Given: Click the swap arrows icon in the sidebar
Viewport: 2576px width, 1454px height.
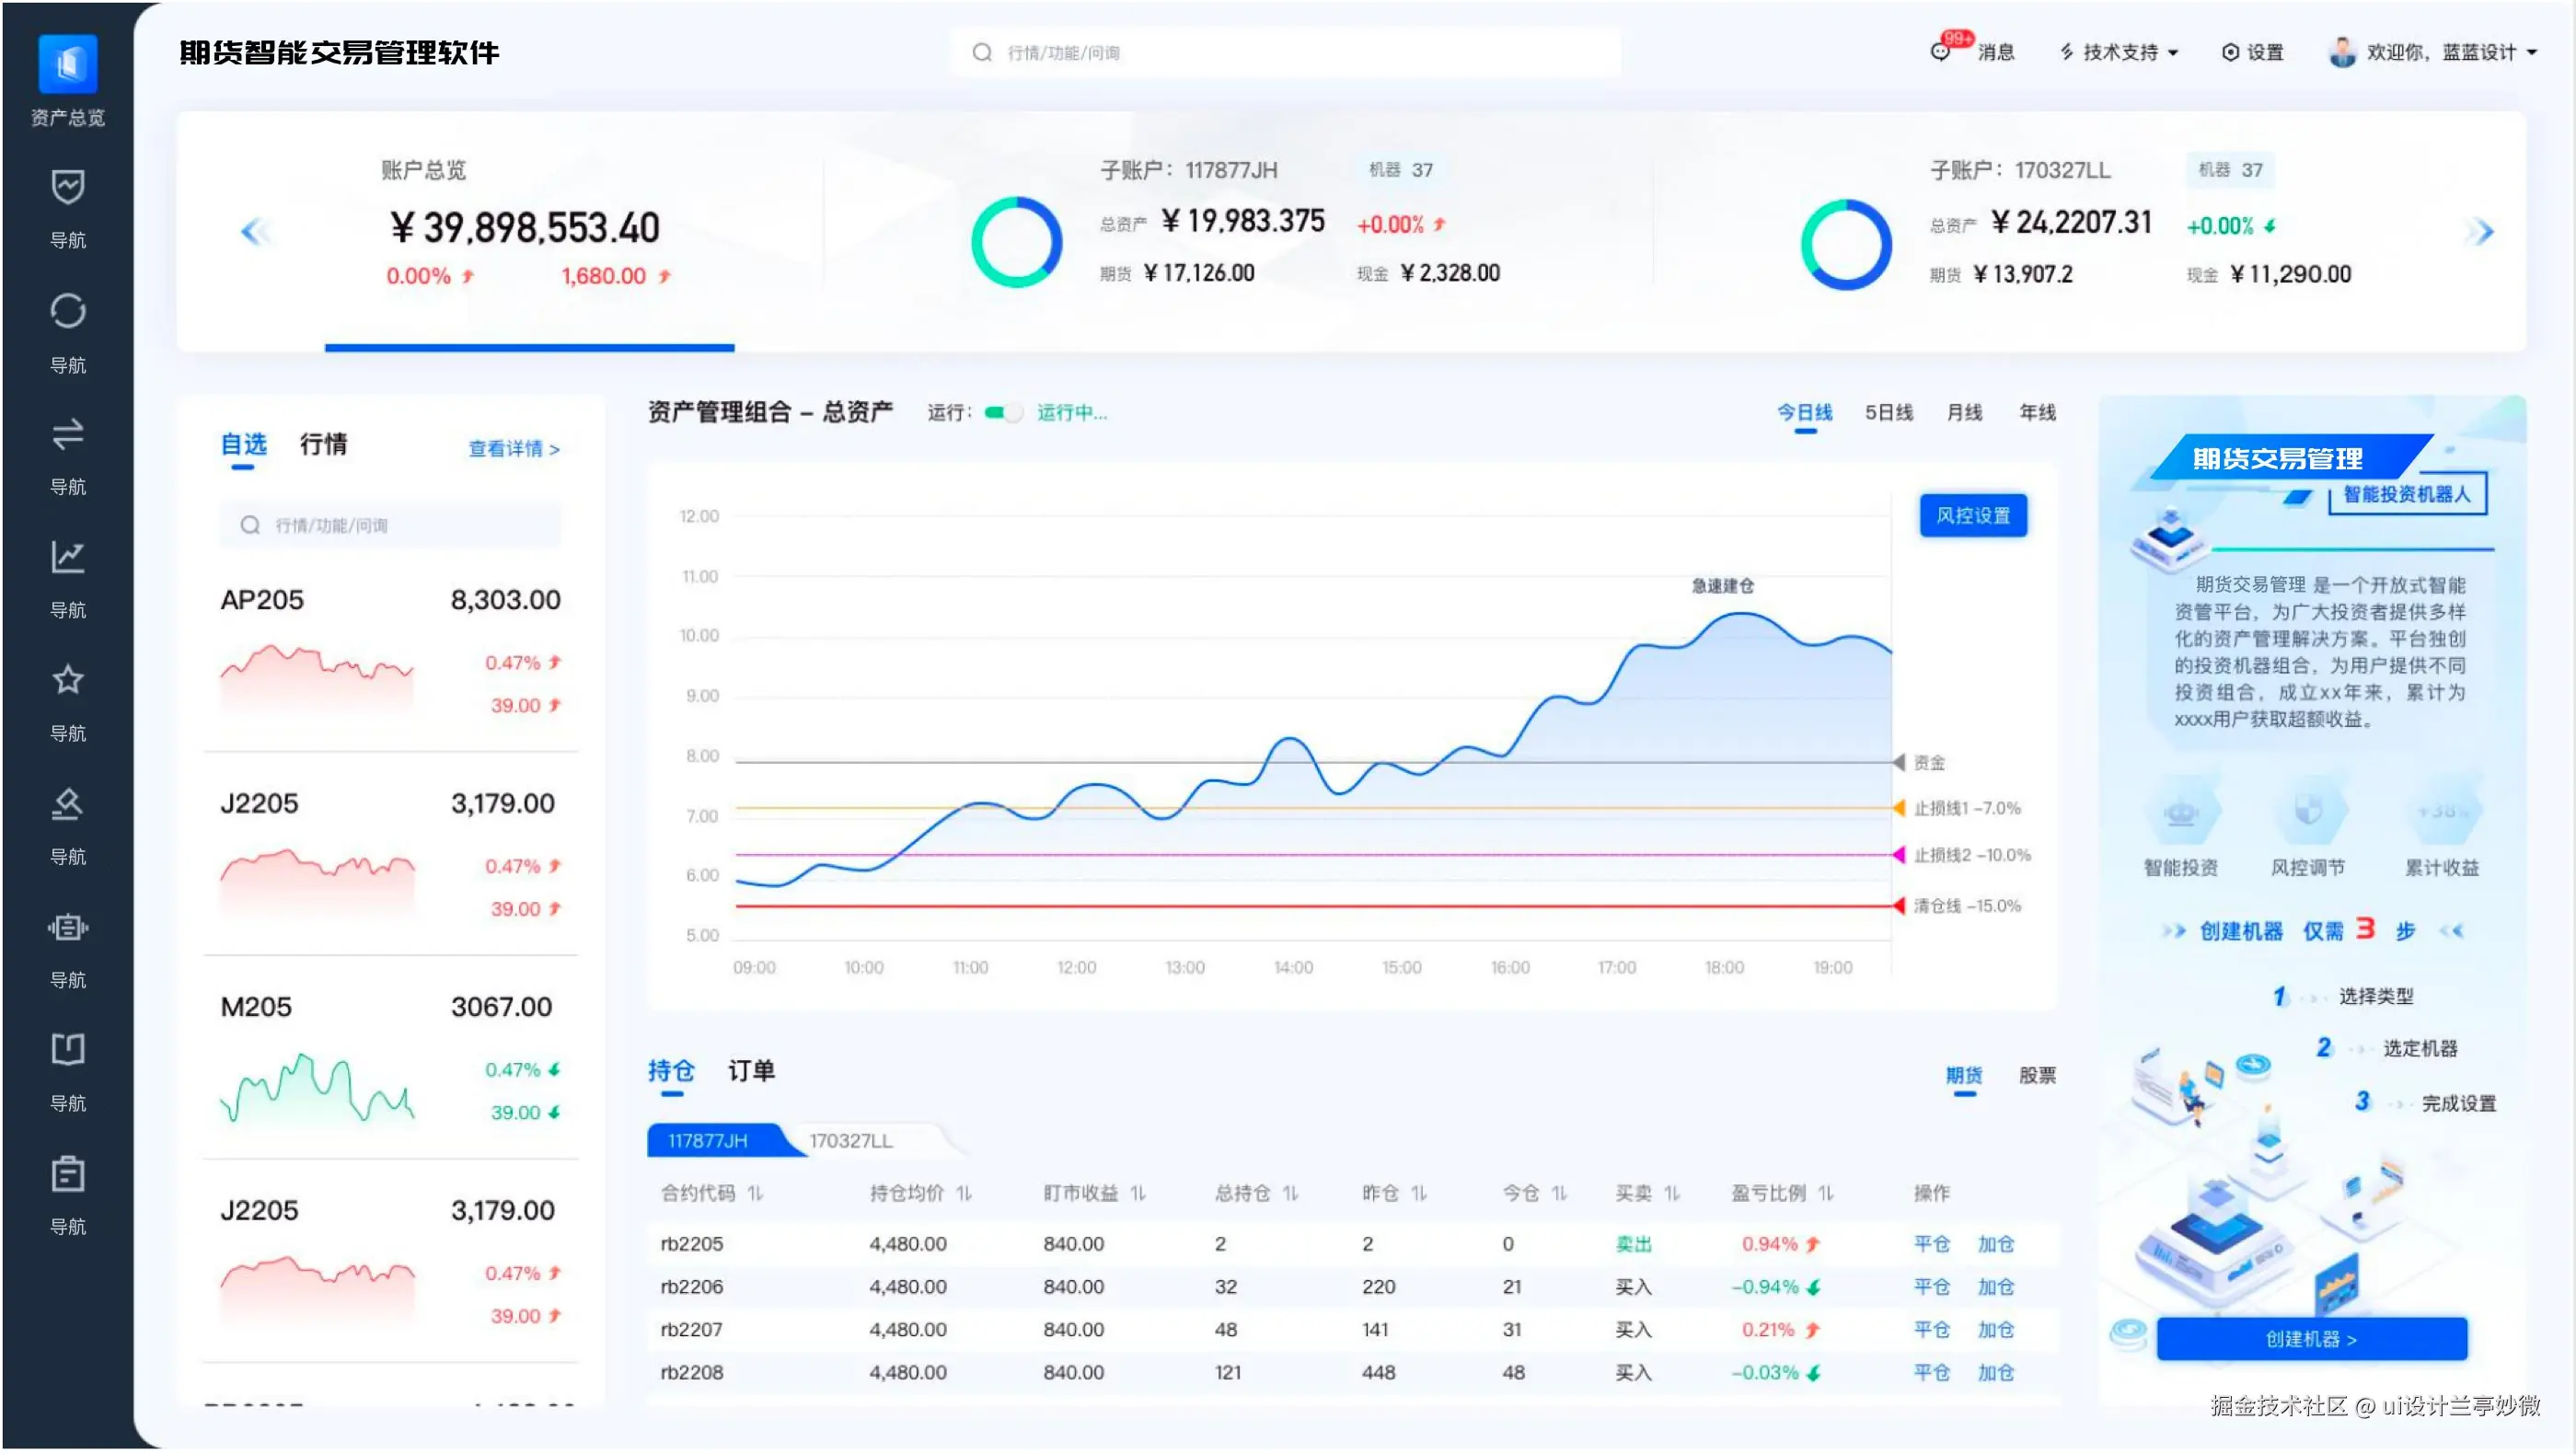Looking at the screenshot, I should click(x=67, y=434).
